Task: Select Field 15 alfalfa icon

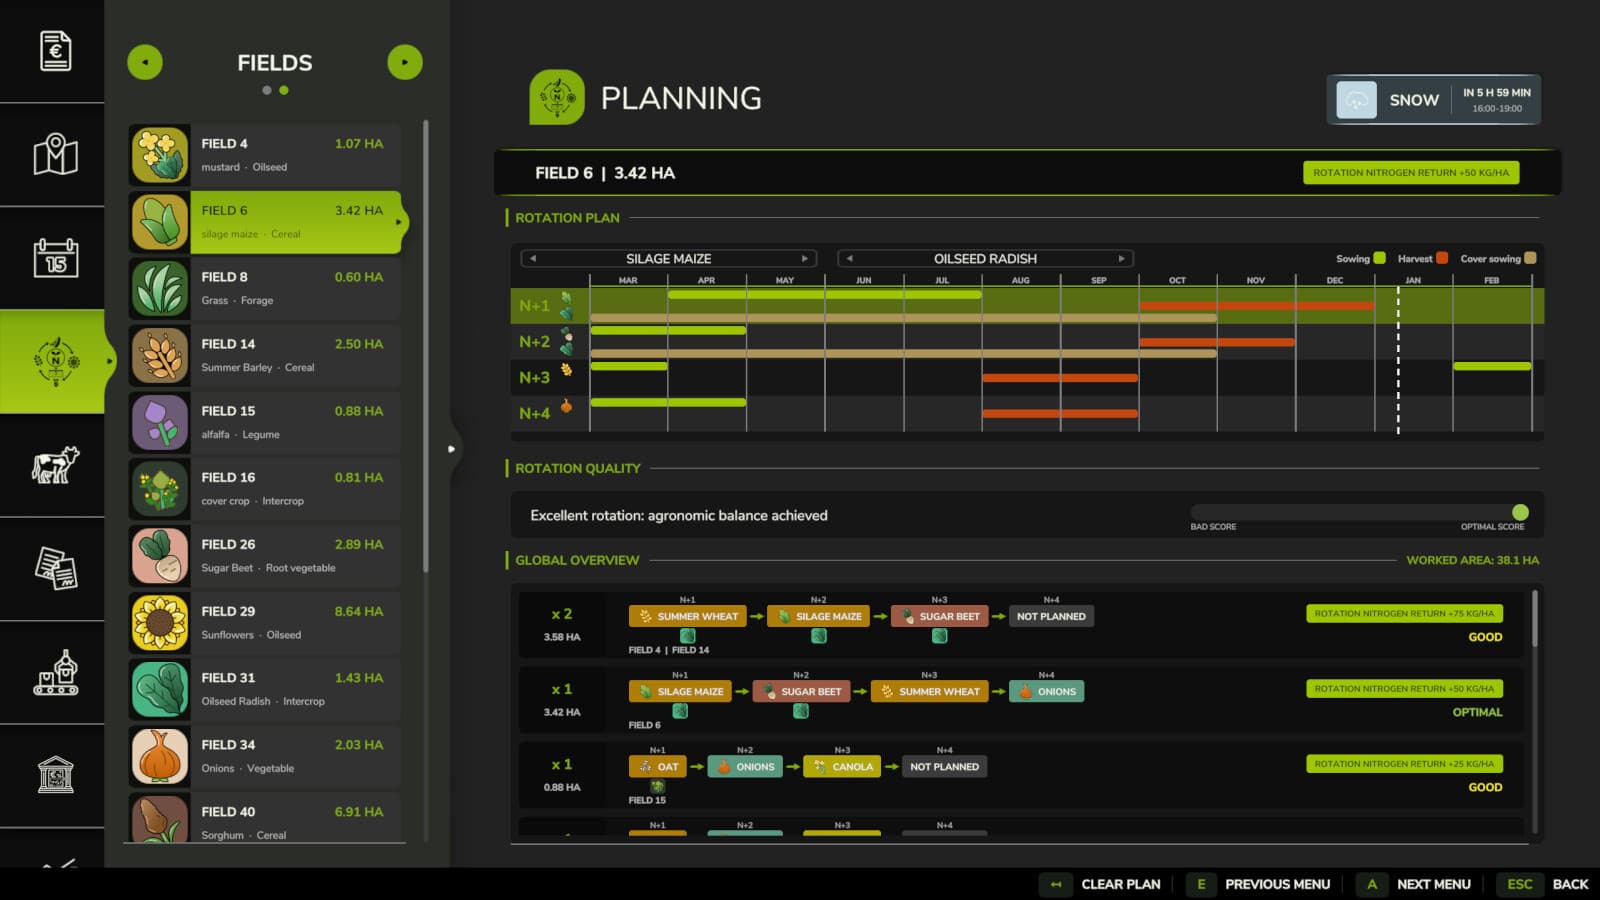Action: (160, 422)
